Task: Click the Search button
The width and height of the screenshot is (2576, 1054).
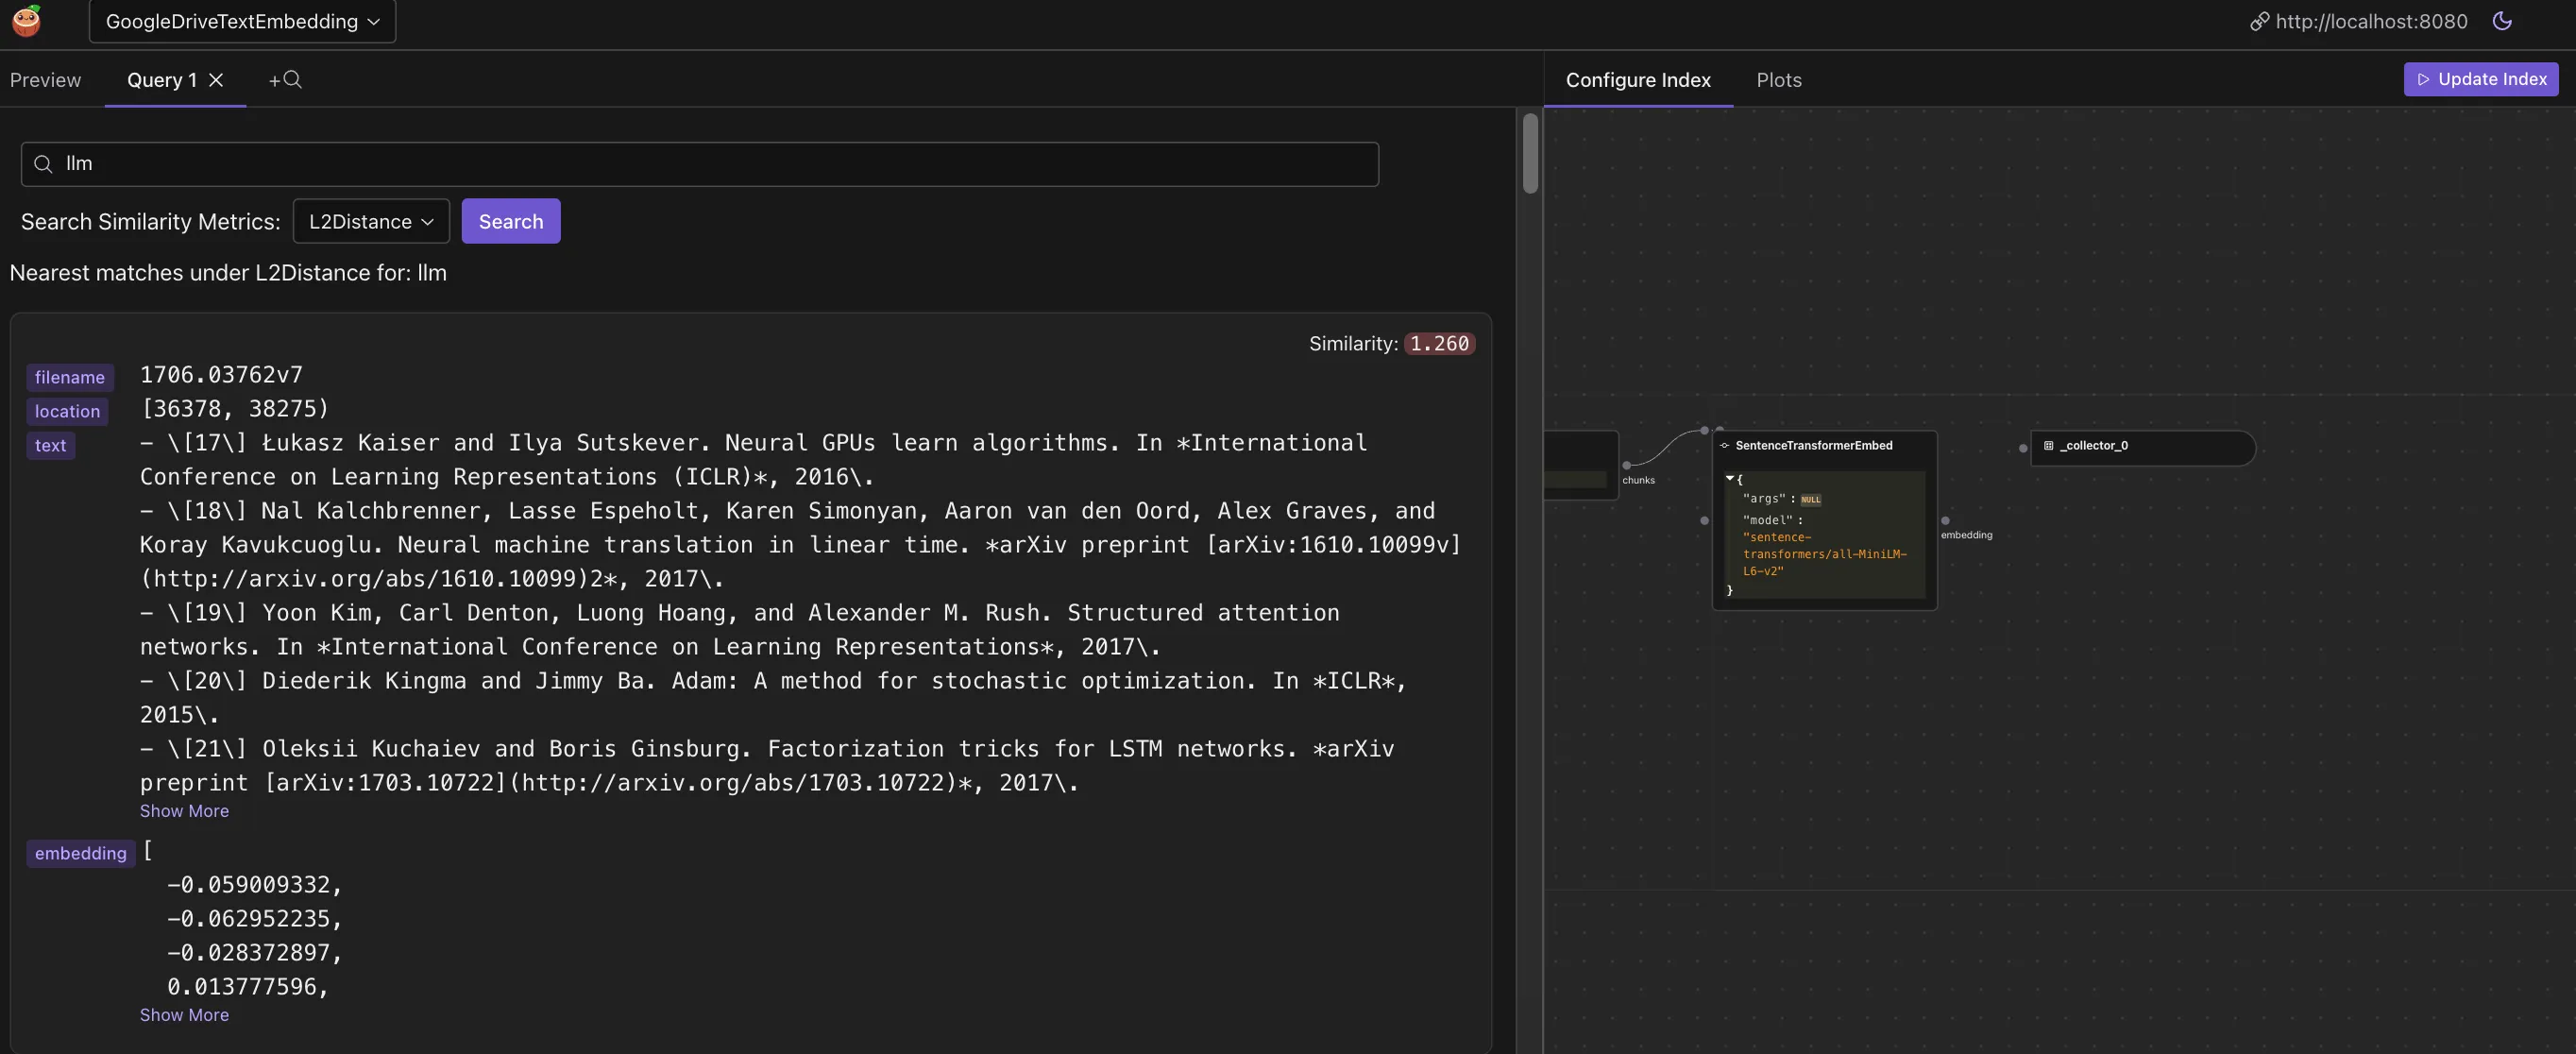Action: (x=511, y=221)
